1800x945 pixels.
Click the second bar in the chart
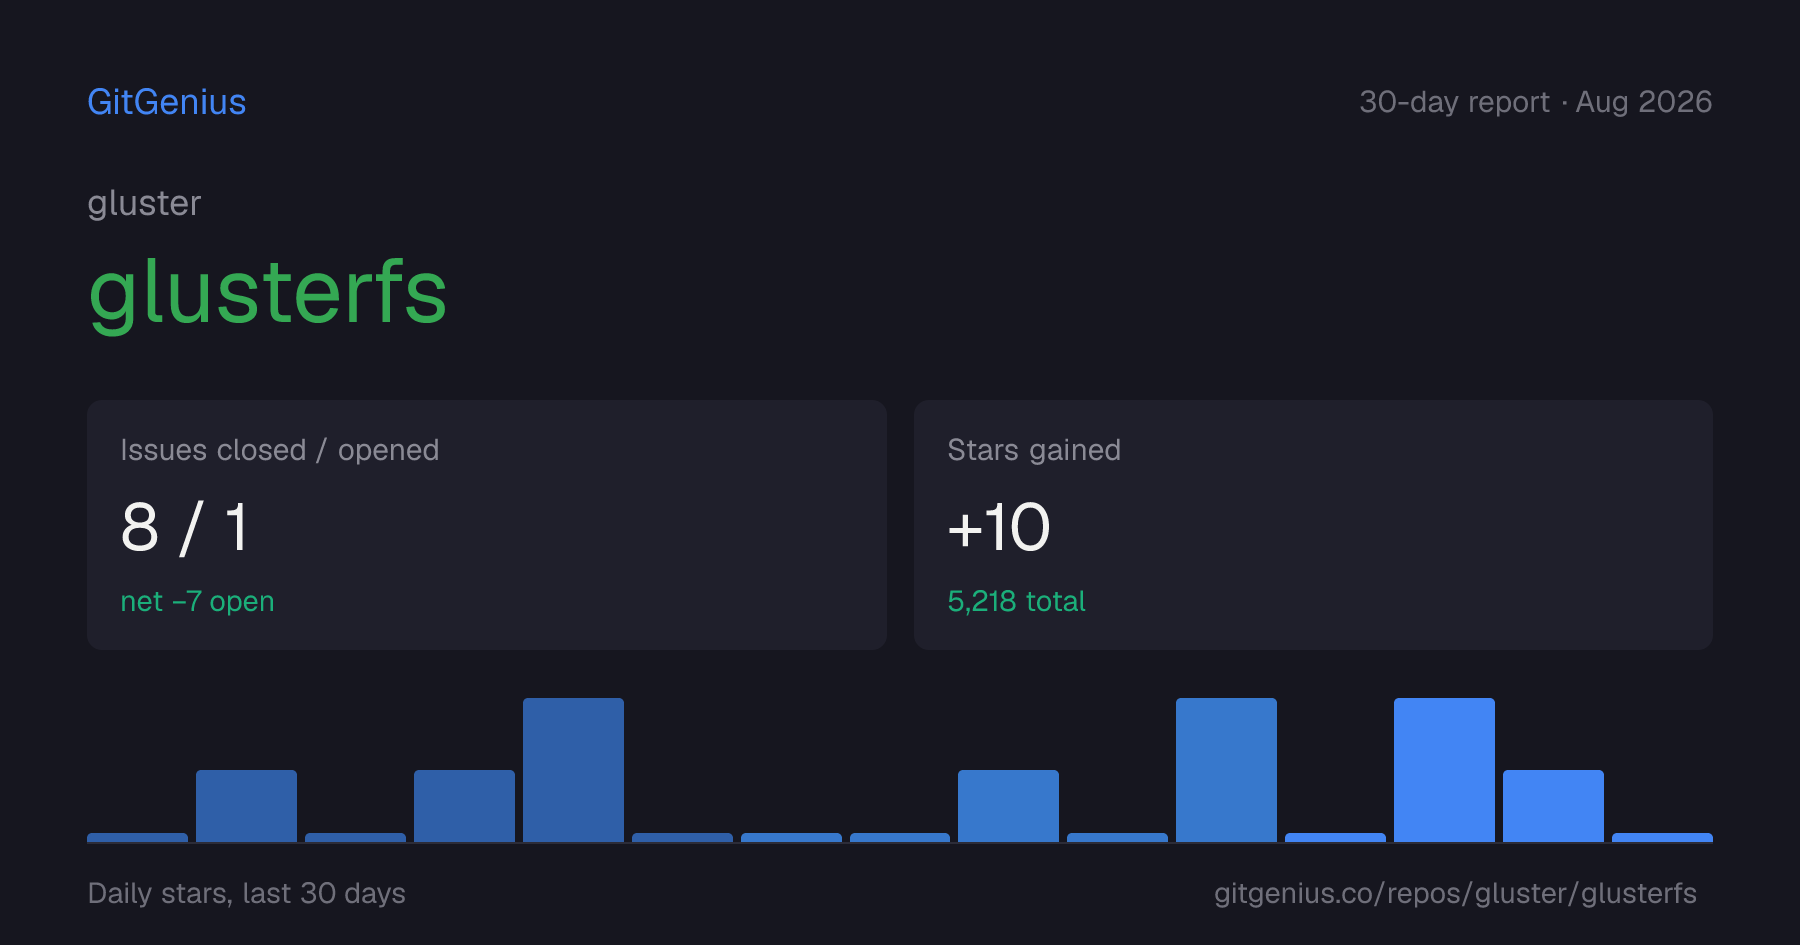tap(246, 806)
